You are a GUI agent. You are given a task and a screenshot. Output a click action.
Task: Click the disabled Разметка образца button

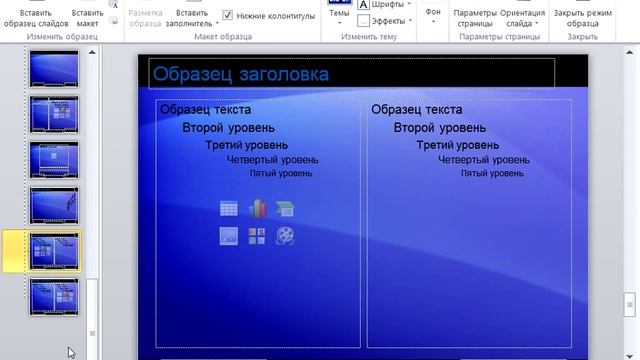pyautogui.click(x=145, y=18)
